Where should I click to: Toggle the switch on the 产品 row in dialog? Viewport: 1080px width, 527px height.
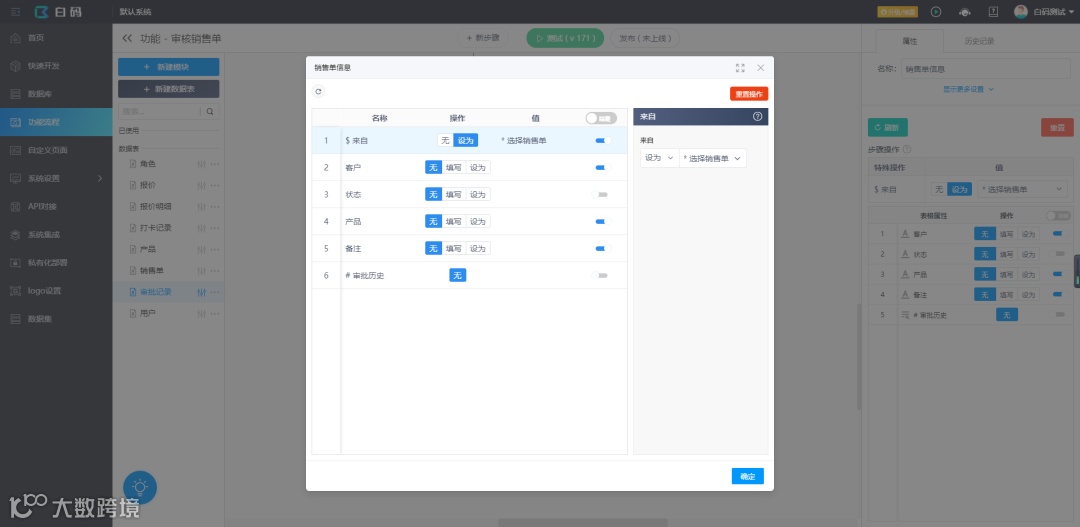click(x=603, y=221)
